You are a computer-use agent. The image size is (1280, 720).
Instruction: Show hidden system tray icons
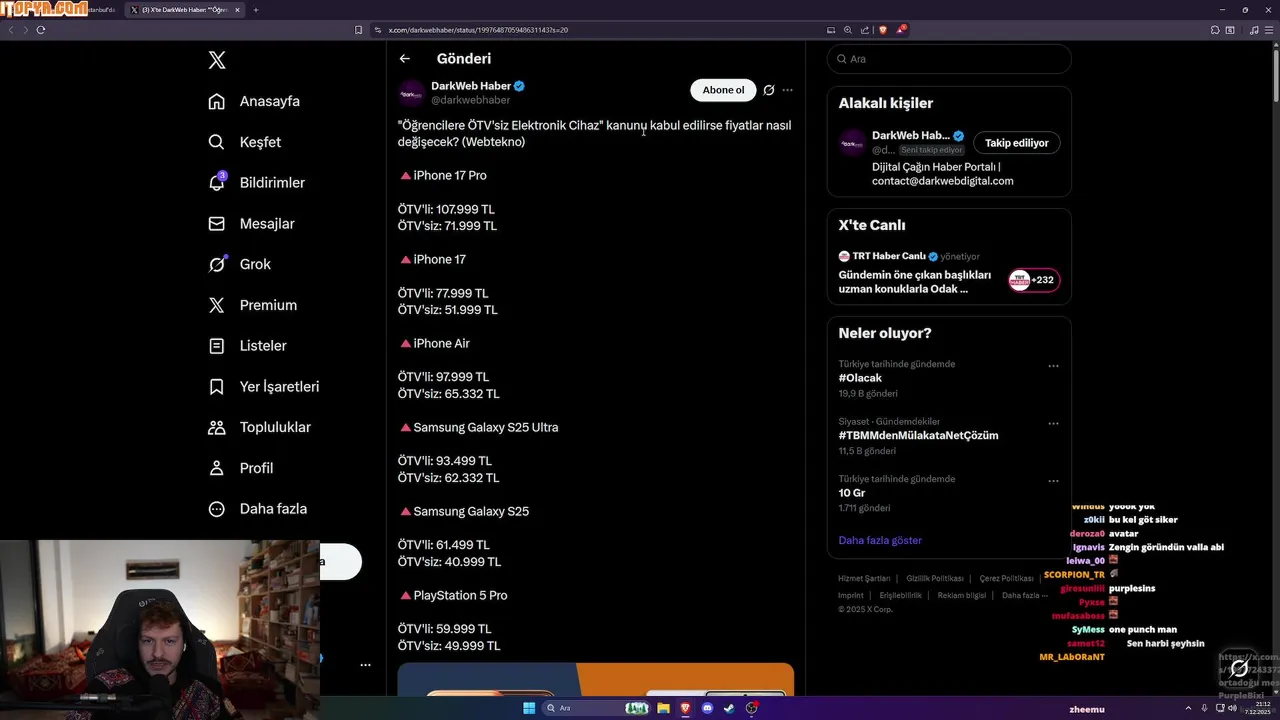click(x=1189, y=708)
